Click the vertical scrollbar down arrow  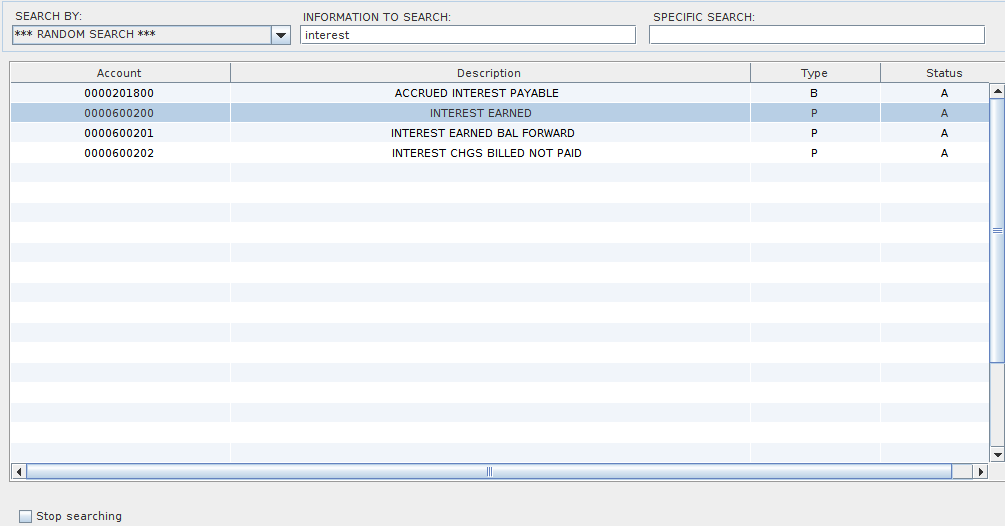(996, 455)
